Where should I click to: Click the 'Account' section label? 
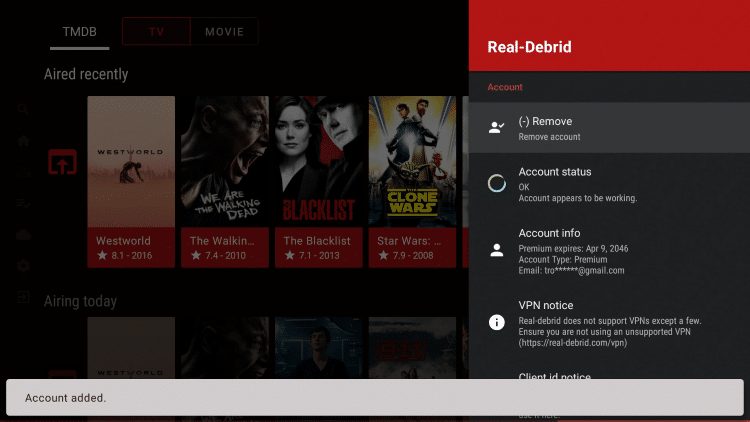click(x=505, y=87)
